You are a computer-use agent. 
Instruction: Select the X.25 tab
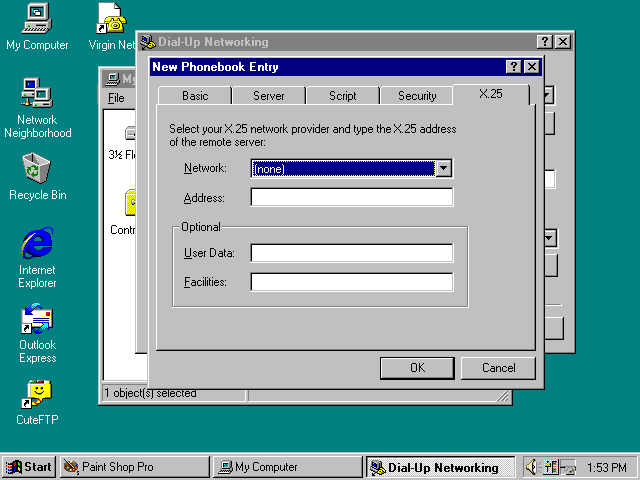(x=491, y=94)
